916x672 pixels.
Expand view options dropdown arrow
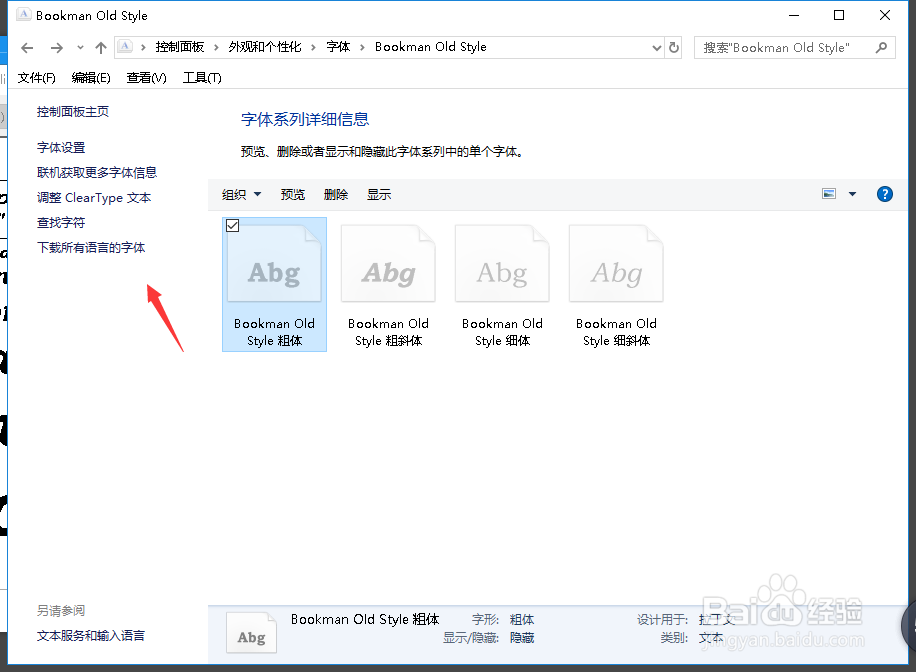point(852,194)
